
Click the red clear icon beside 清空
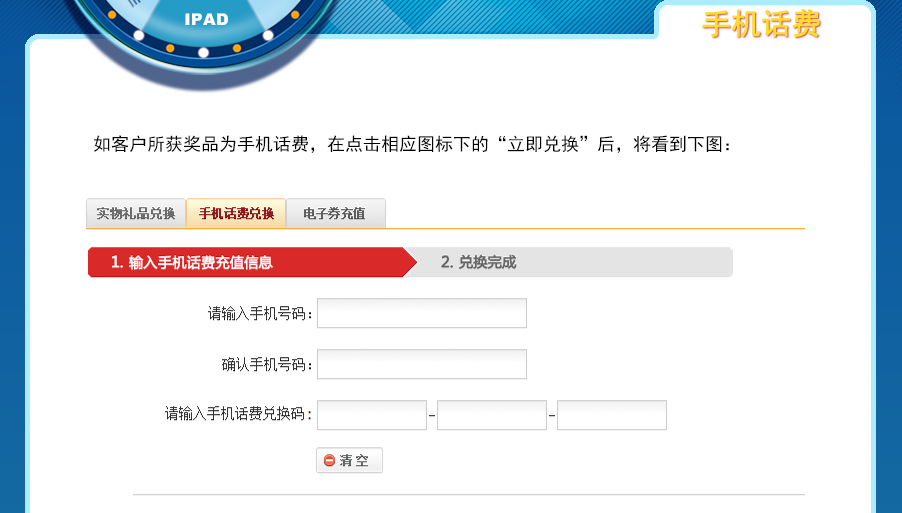(330, 461)
